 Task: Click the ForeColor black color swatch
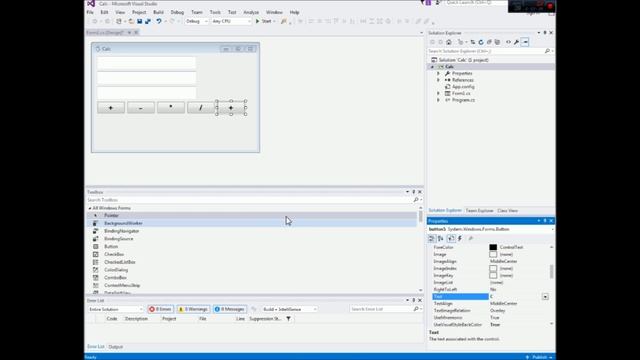[493, 247]
